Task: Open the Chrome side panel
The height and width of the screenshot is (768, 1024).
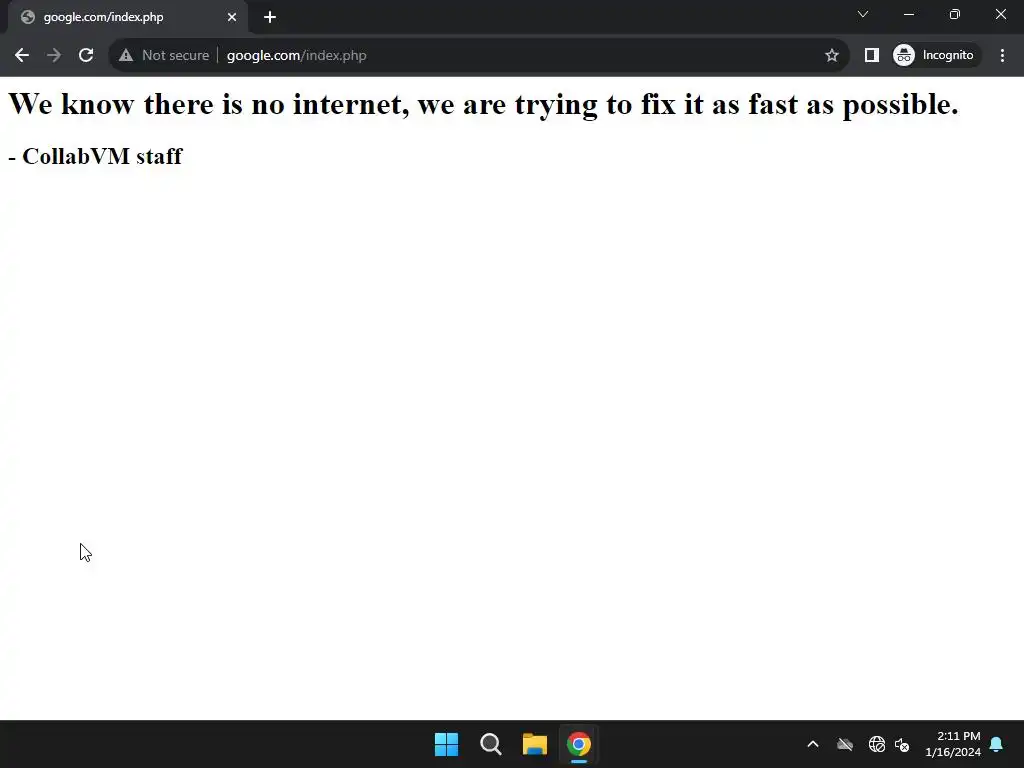Action: coord(872,56)
